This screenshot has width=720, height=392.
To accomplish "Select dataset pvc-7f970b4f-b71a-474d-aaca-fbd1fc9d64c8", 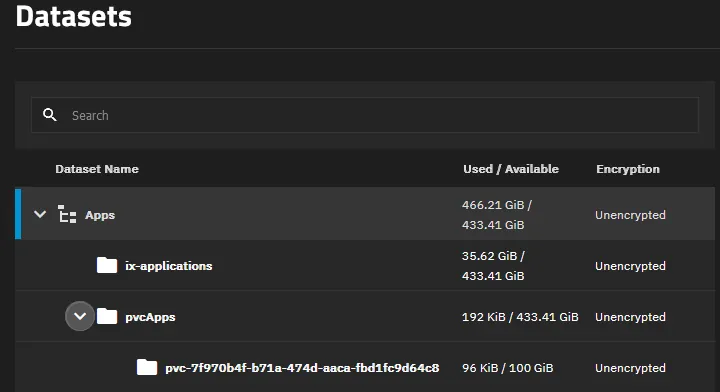I will coord(302,368).
